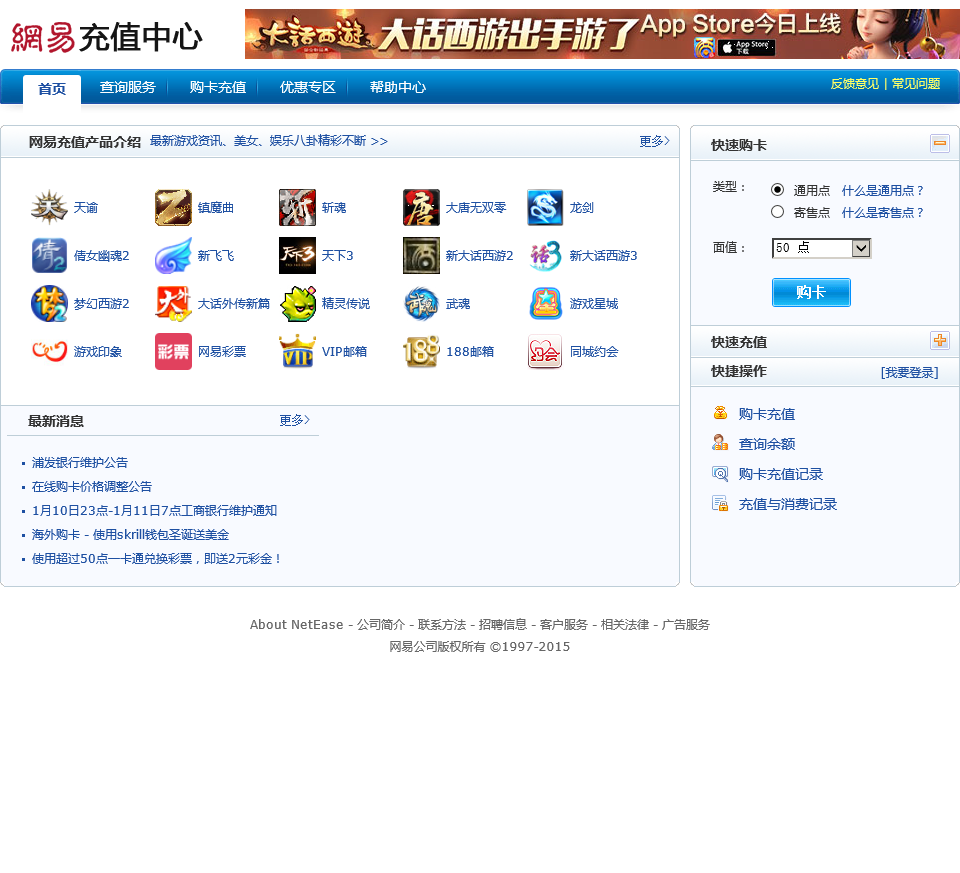This screenshot has width=960, height=873.
Task: Click the 新飞飞 wing icon
Action: [x=173, y=255]
